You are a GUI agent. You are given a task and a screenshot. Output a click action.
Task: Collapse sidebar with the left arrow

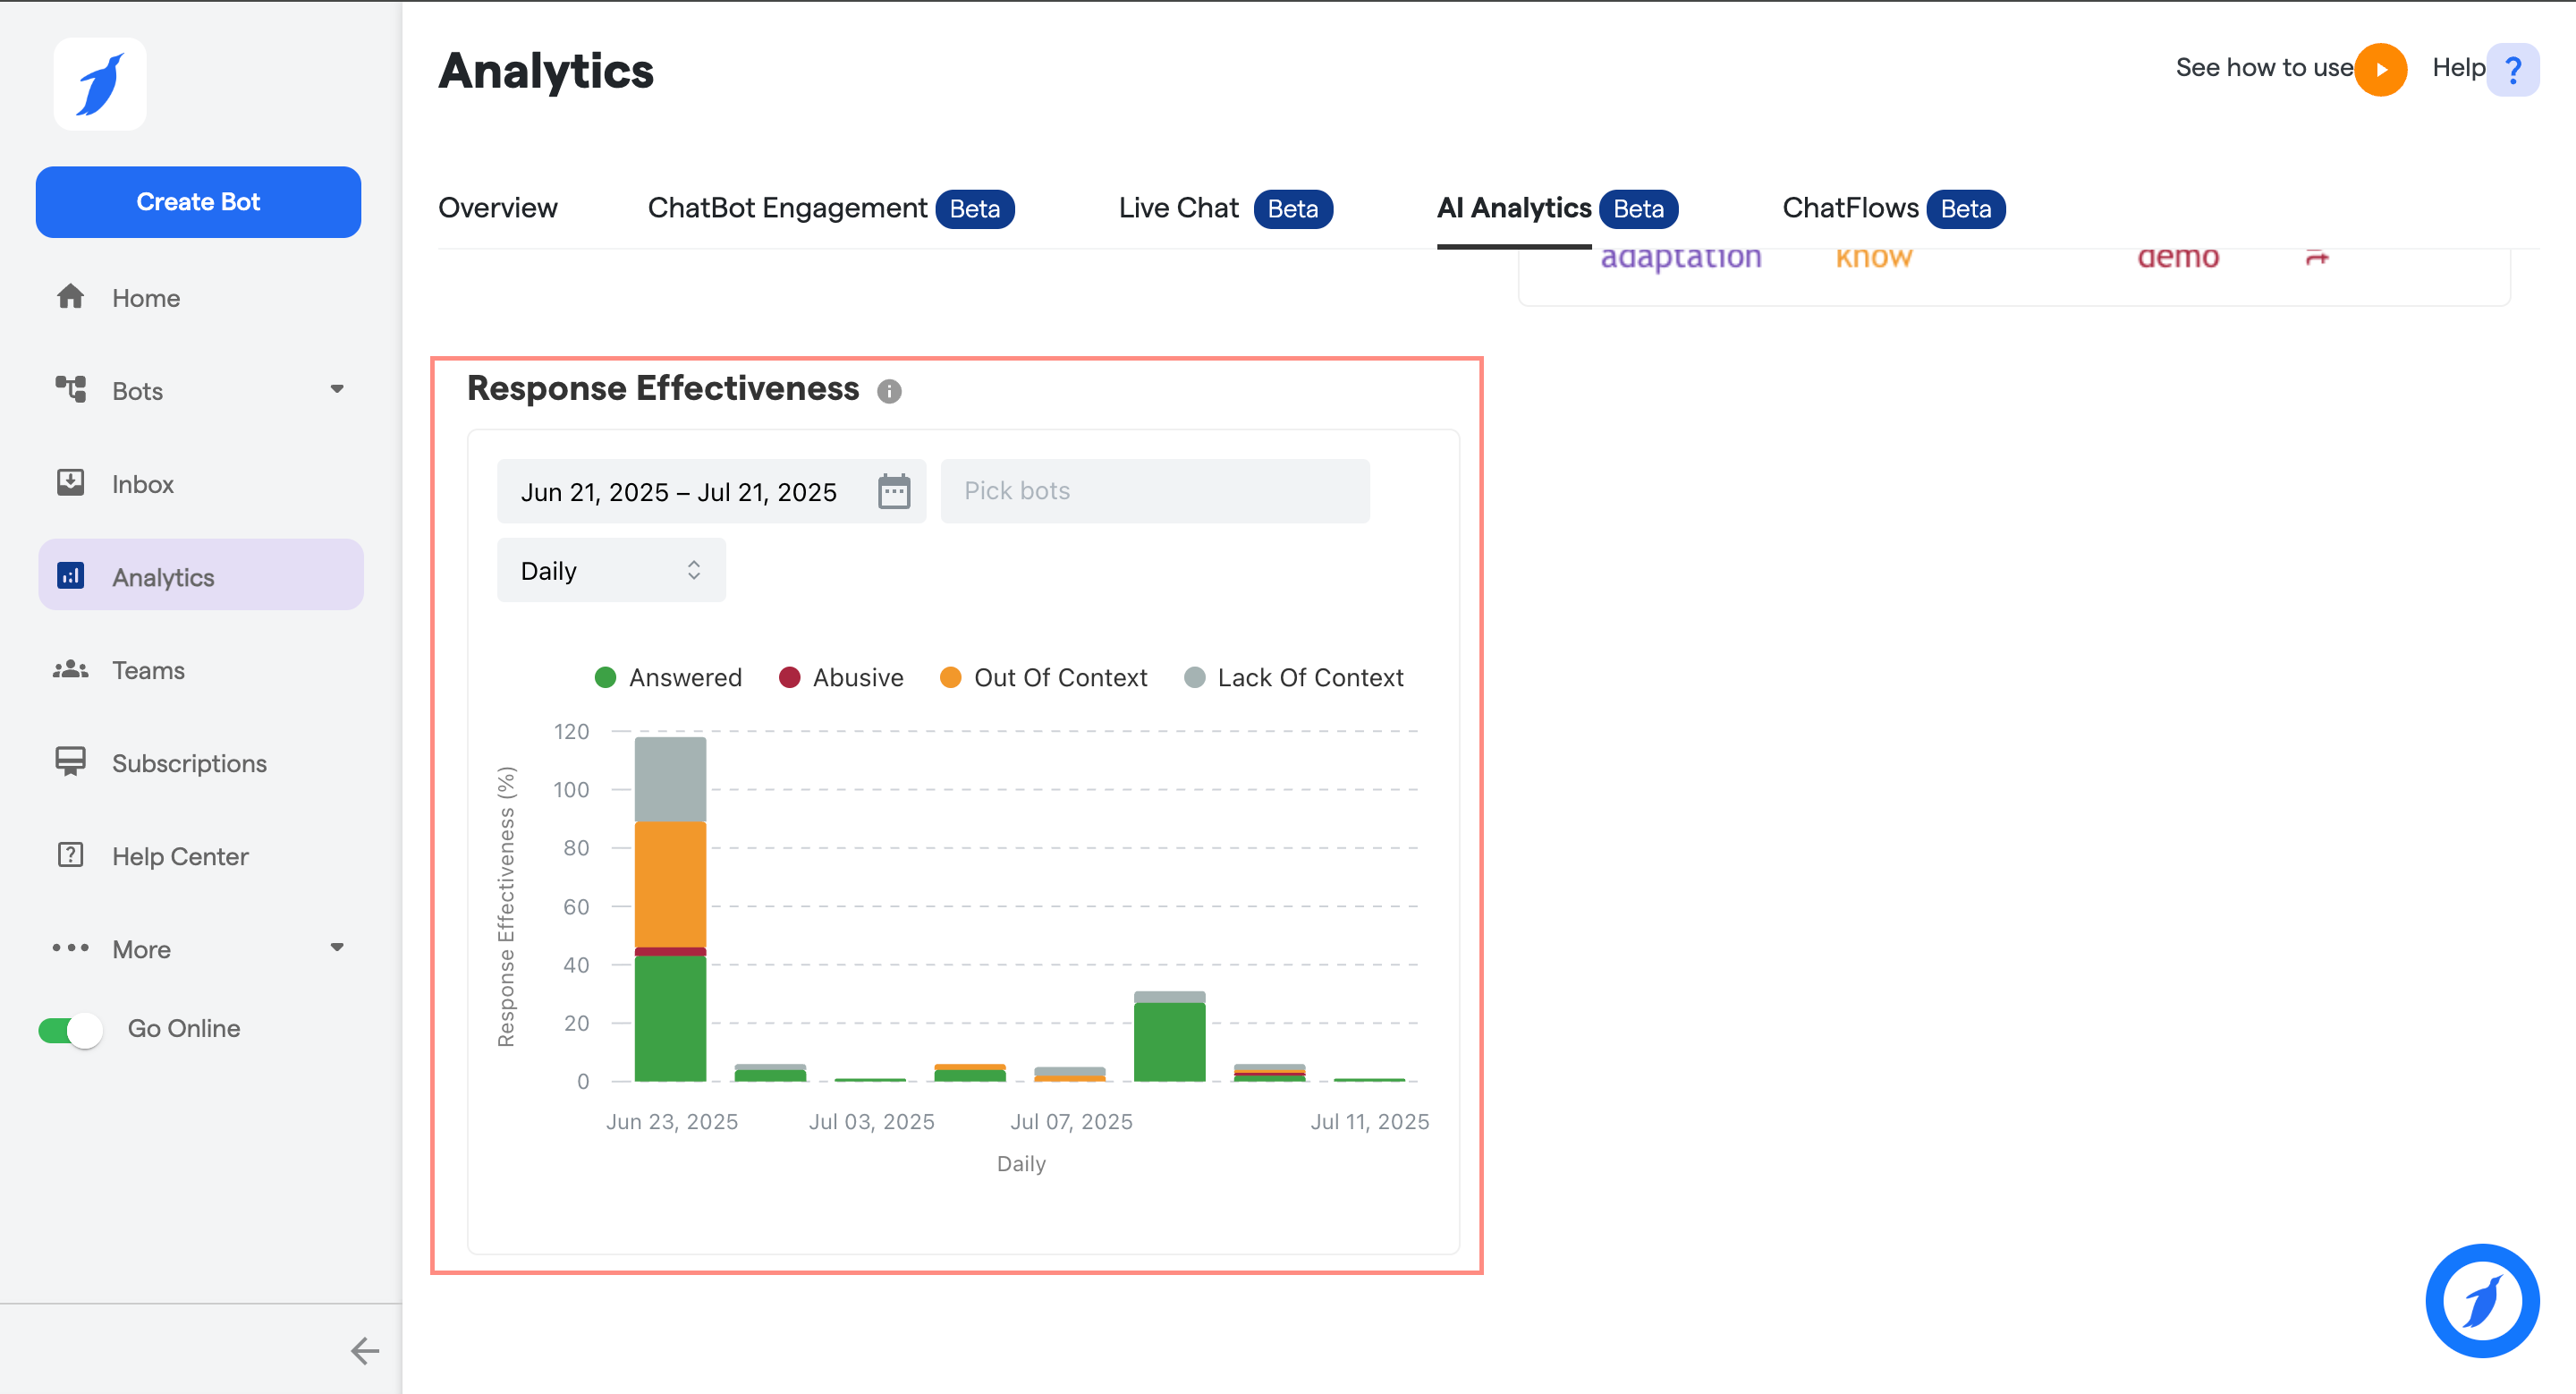point(365,1351)
